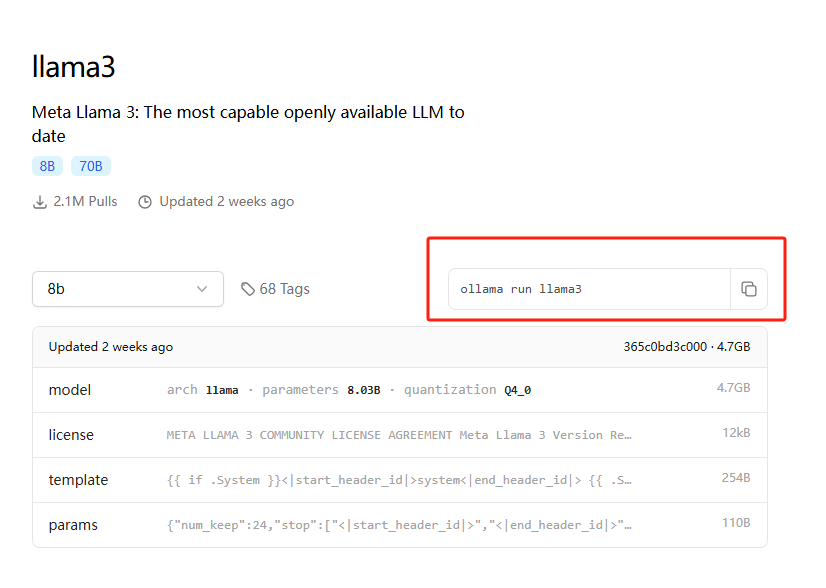
Task: Click the tag icon beside 68 Tags
Action: [247, 289]
